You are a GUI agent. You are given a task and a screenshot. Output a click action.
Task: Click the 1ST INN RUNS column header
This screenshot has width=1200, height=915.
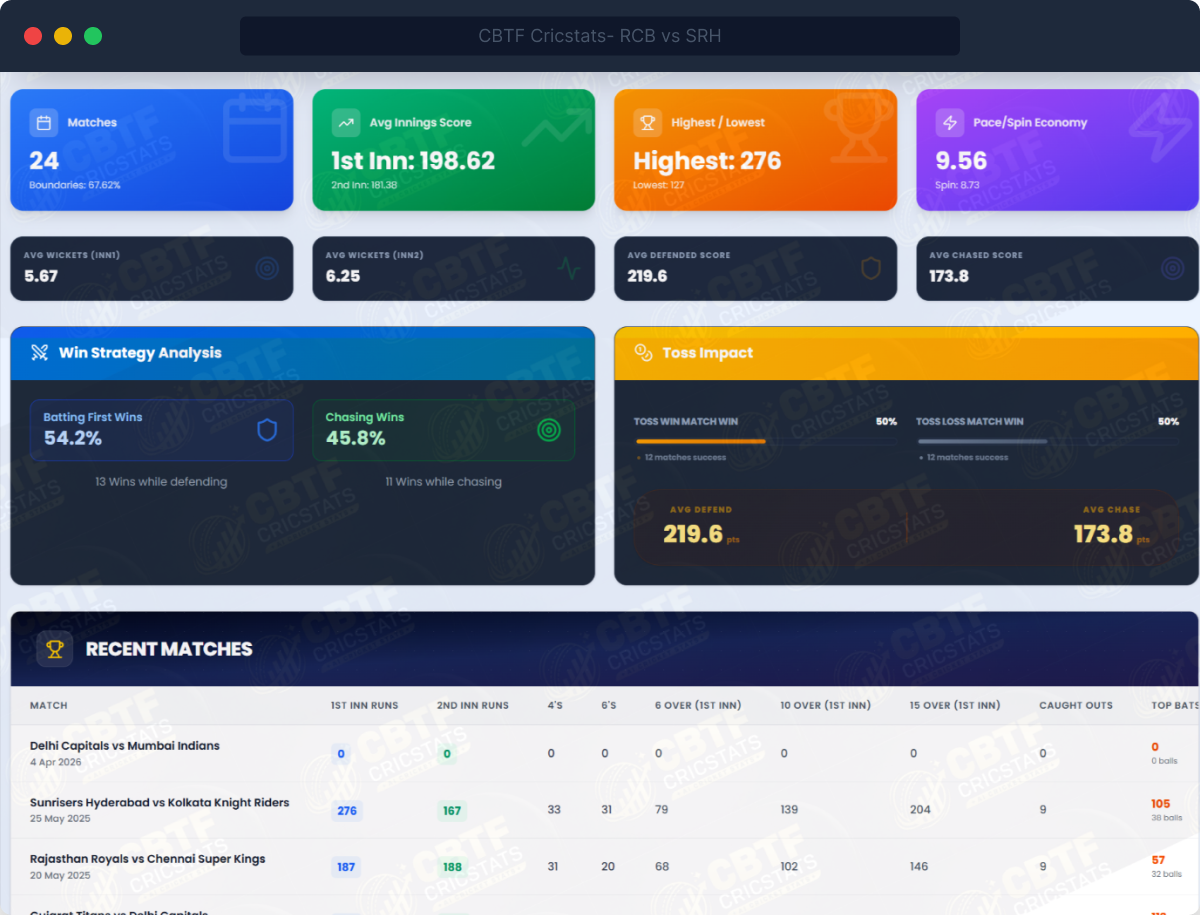pos(364,705)
